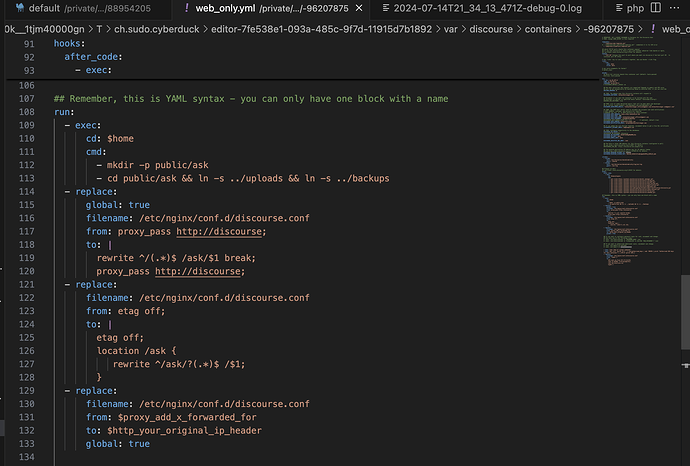The height and width of the screenshot is (466, 690).
Task: Click the YAML icon in breadcrumb end
Action: (653, 29)
